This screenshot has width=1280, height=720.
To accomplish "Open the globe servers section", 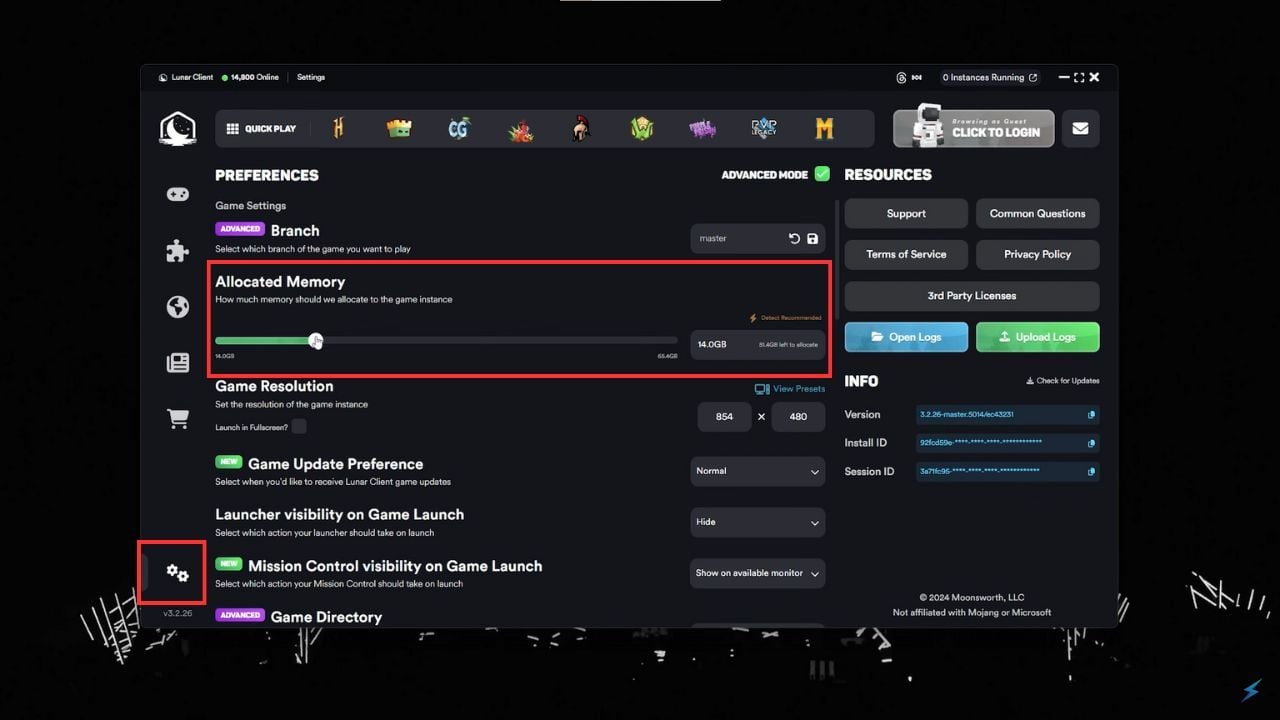I will pos(178,307).
